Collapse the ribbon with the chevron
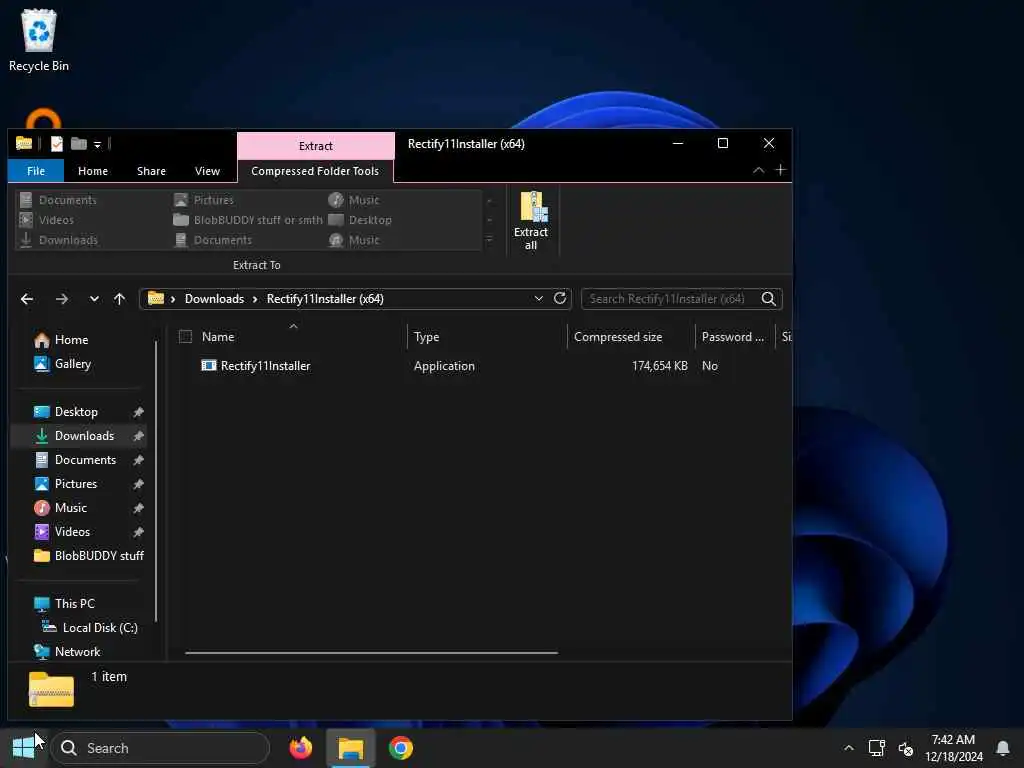 coord(758,170)
